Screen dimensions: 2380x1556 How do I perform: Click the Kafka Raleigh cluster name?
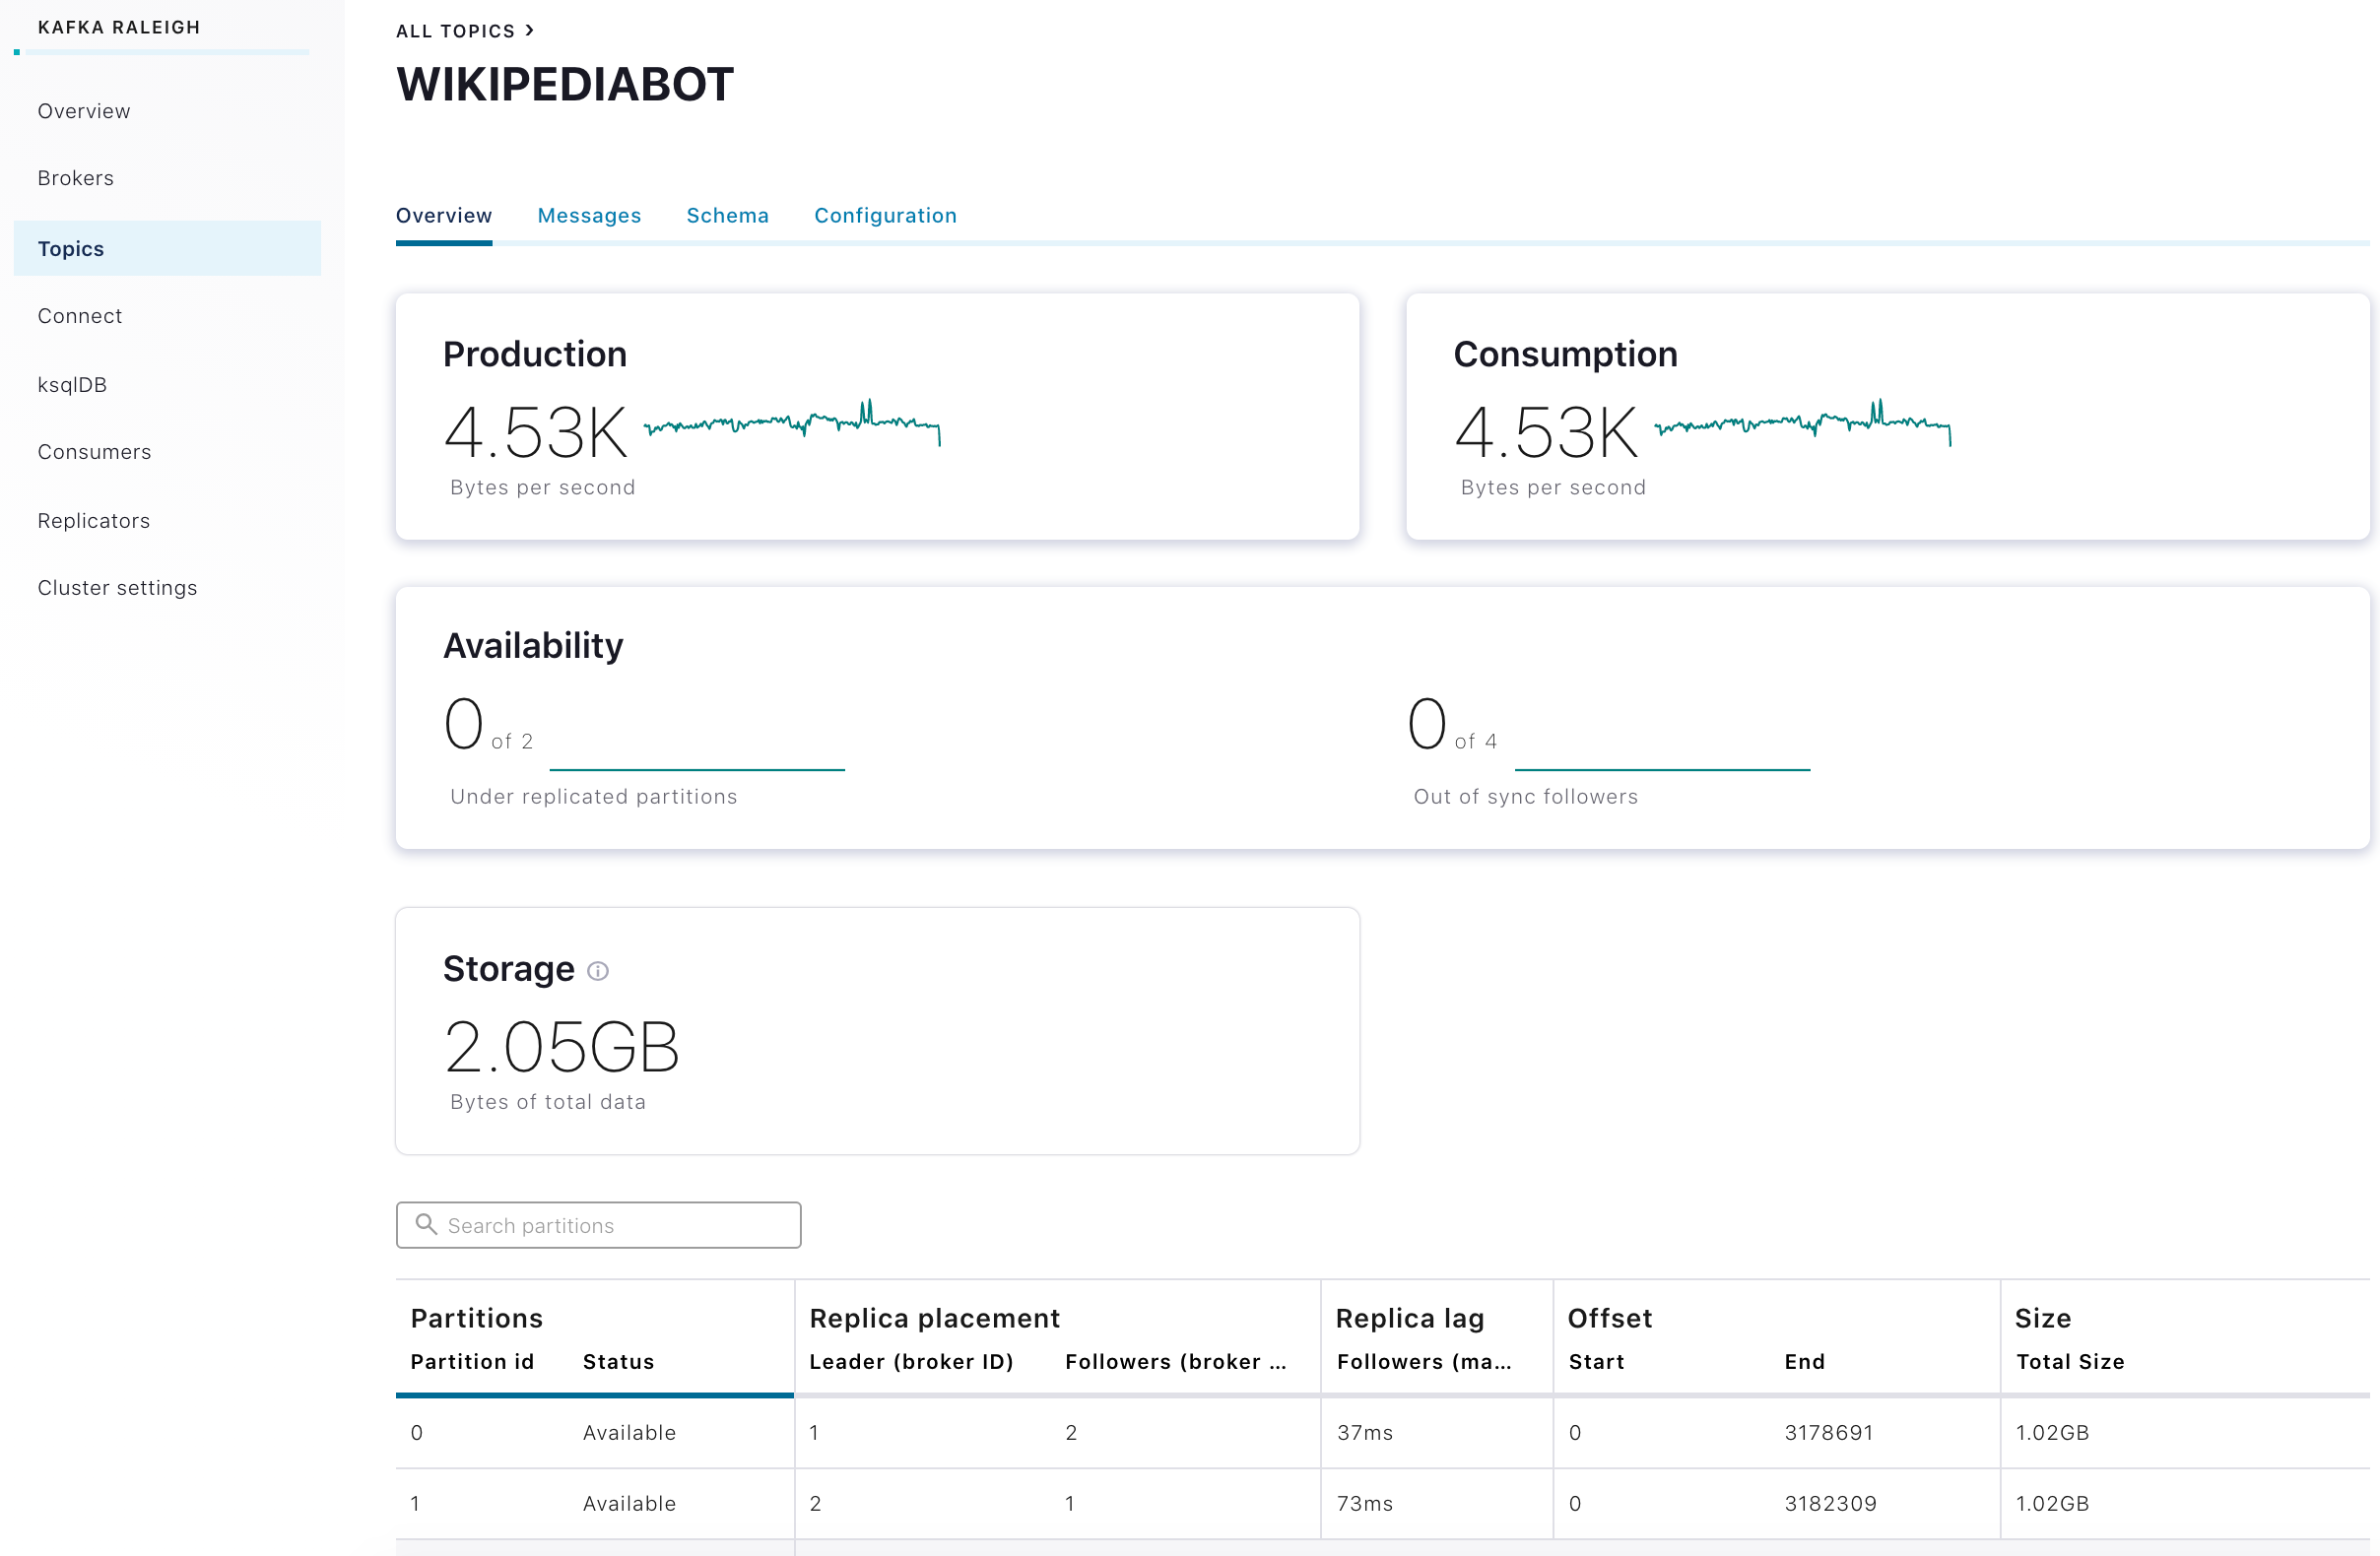point(119,27)
